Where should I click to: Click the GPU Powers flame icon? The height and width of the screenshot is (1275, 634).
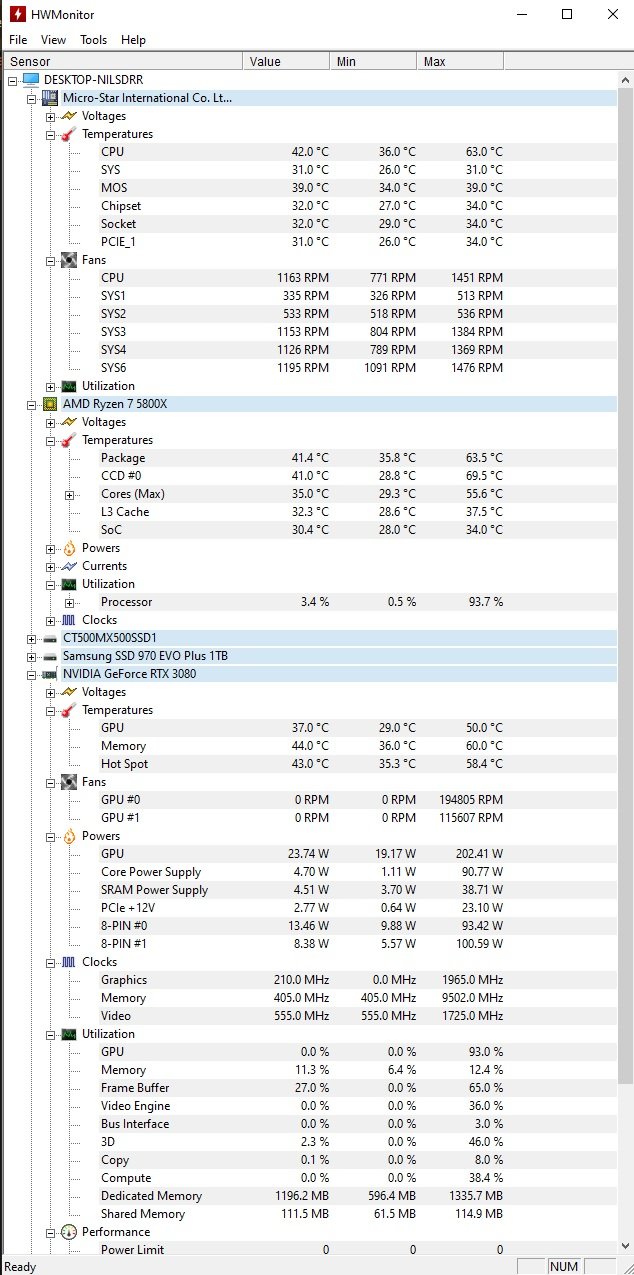[68, 836]
